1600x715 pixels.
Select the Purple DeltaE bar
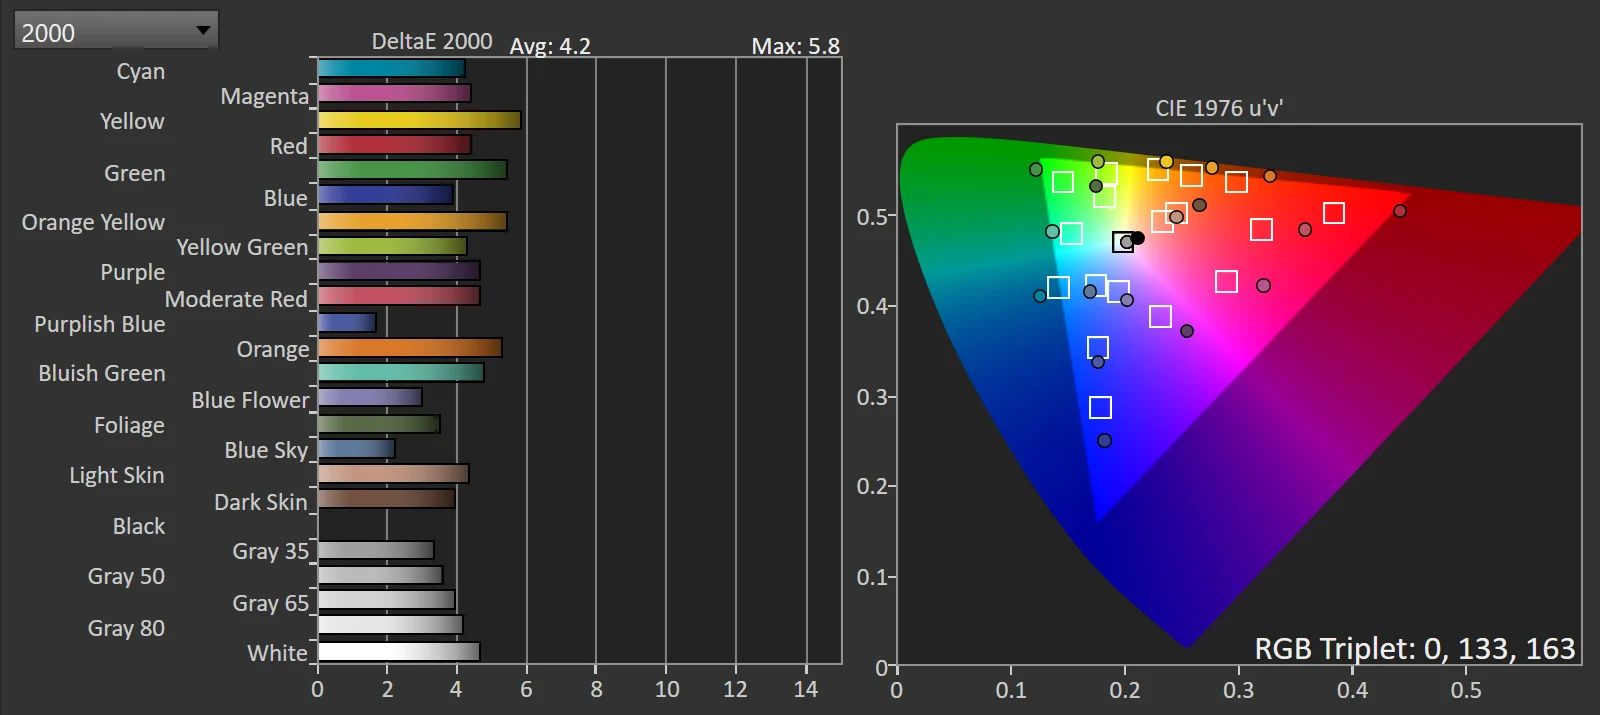coord(399,270)
